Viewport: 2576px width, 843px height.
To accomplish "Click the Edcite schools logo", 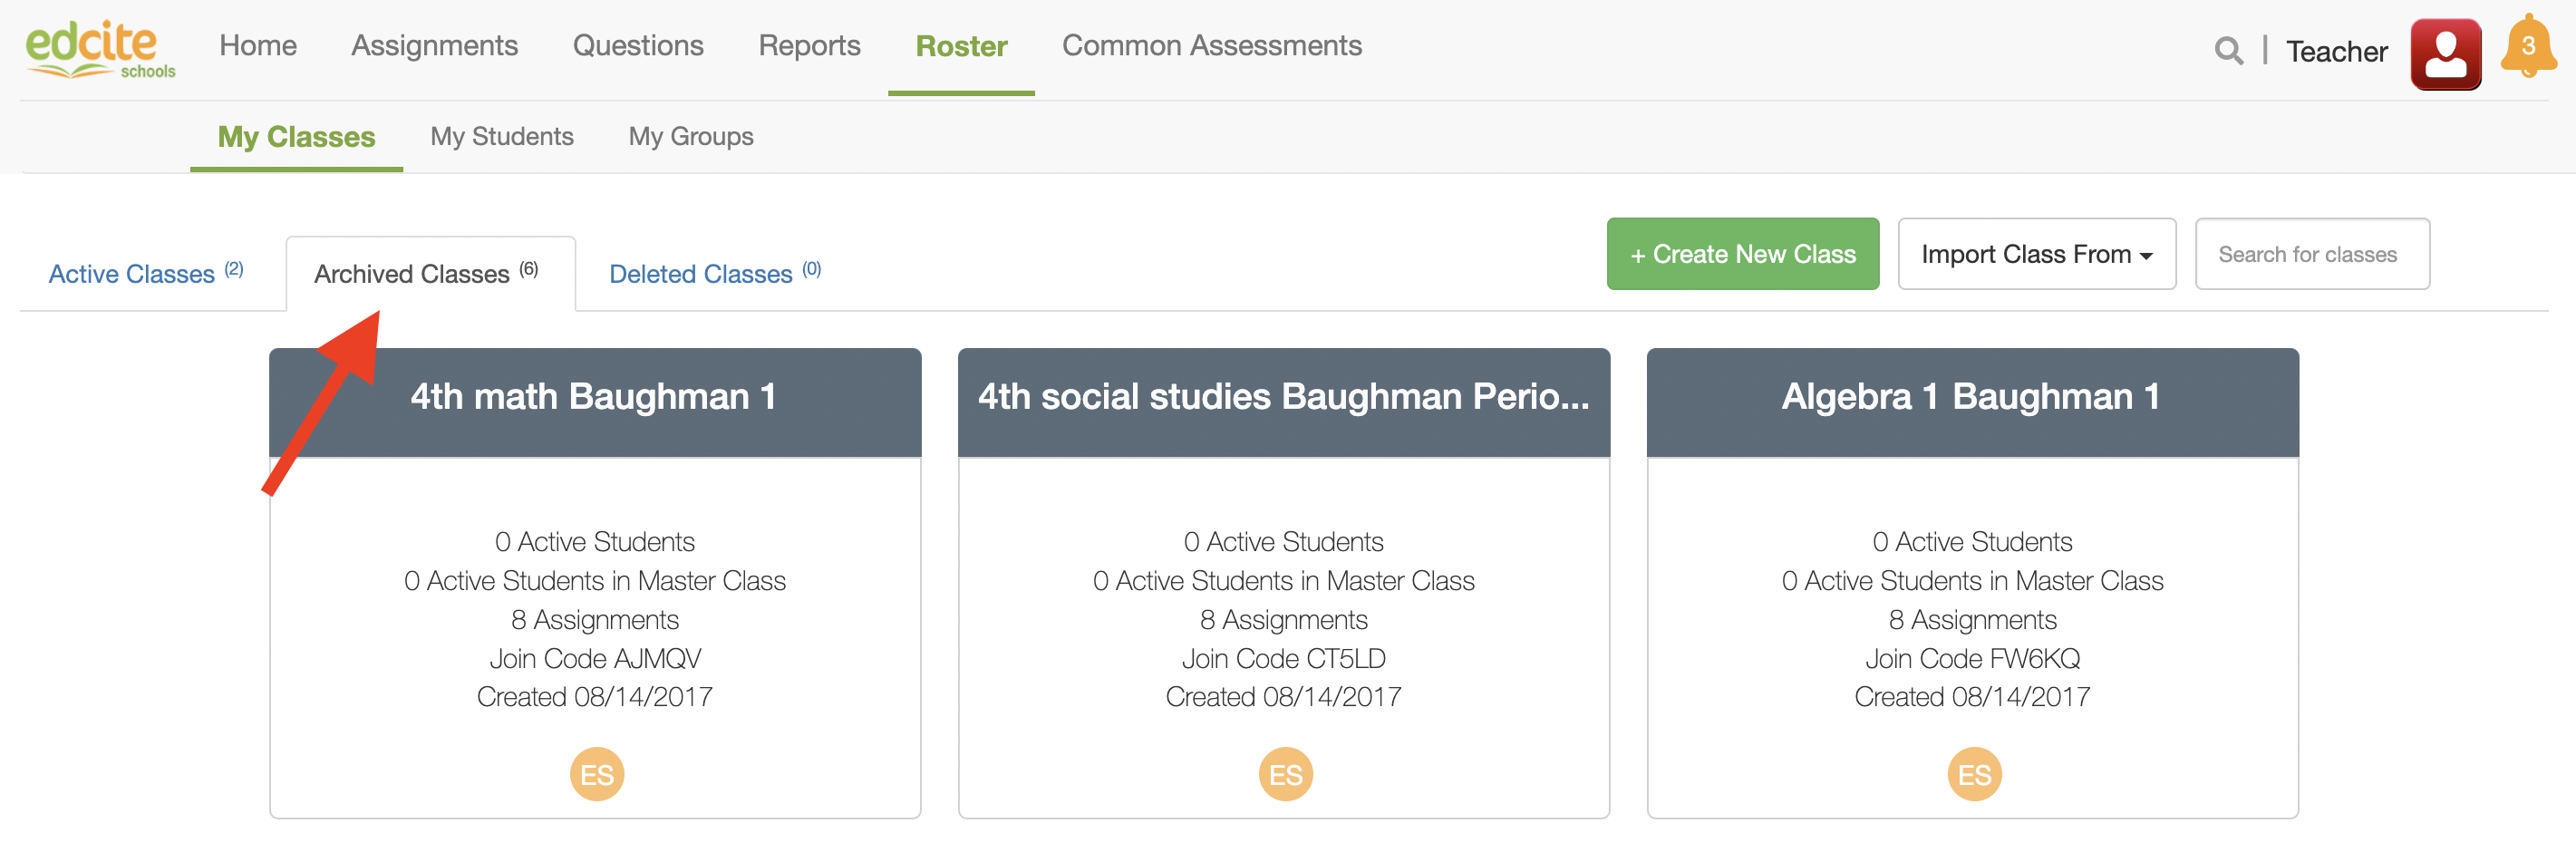I will click(x=98, y=50).
